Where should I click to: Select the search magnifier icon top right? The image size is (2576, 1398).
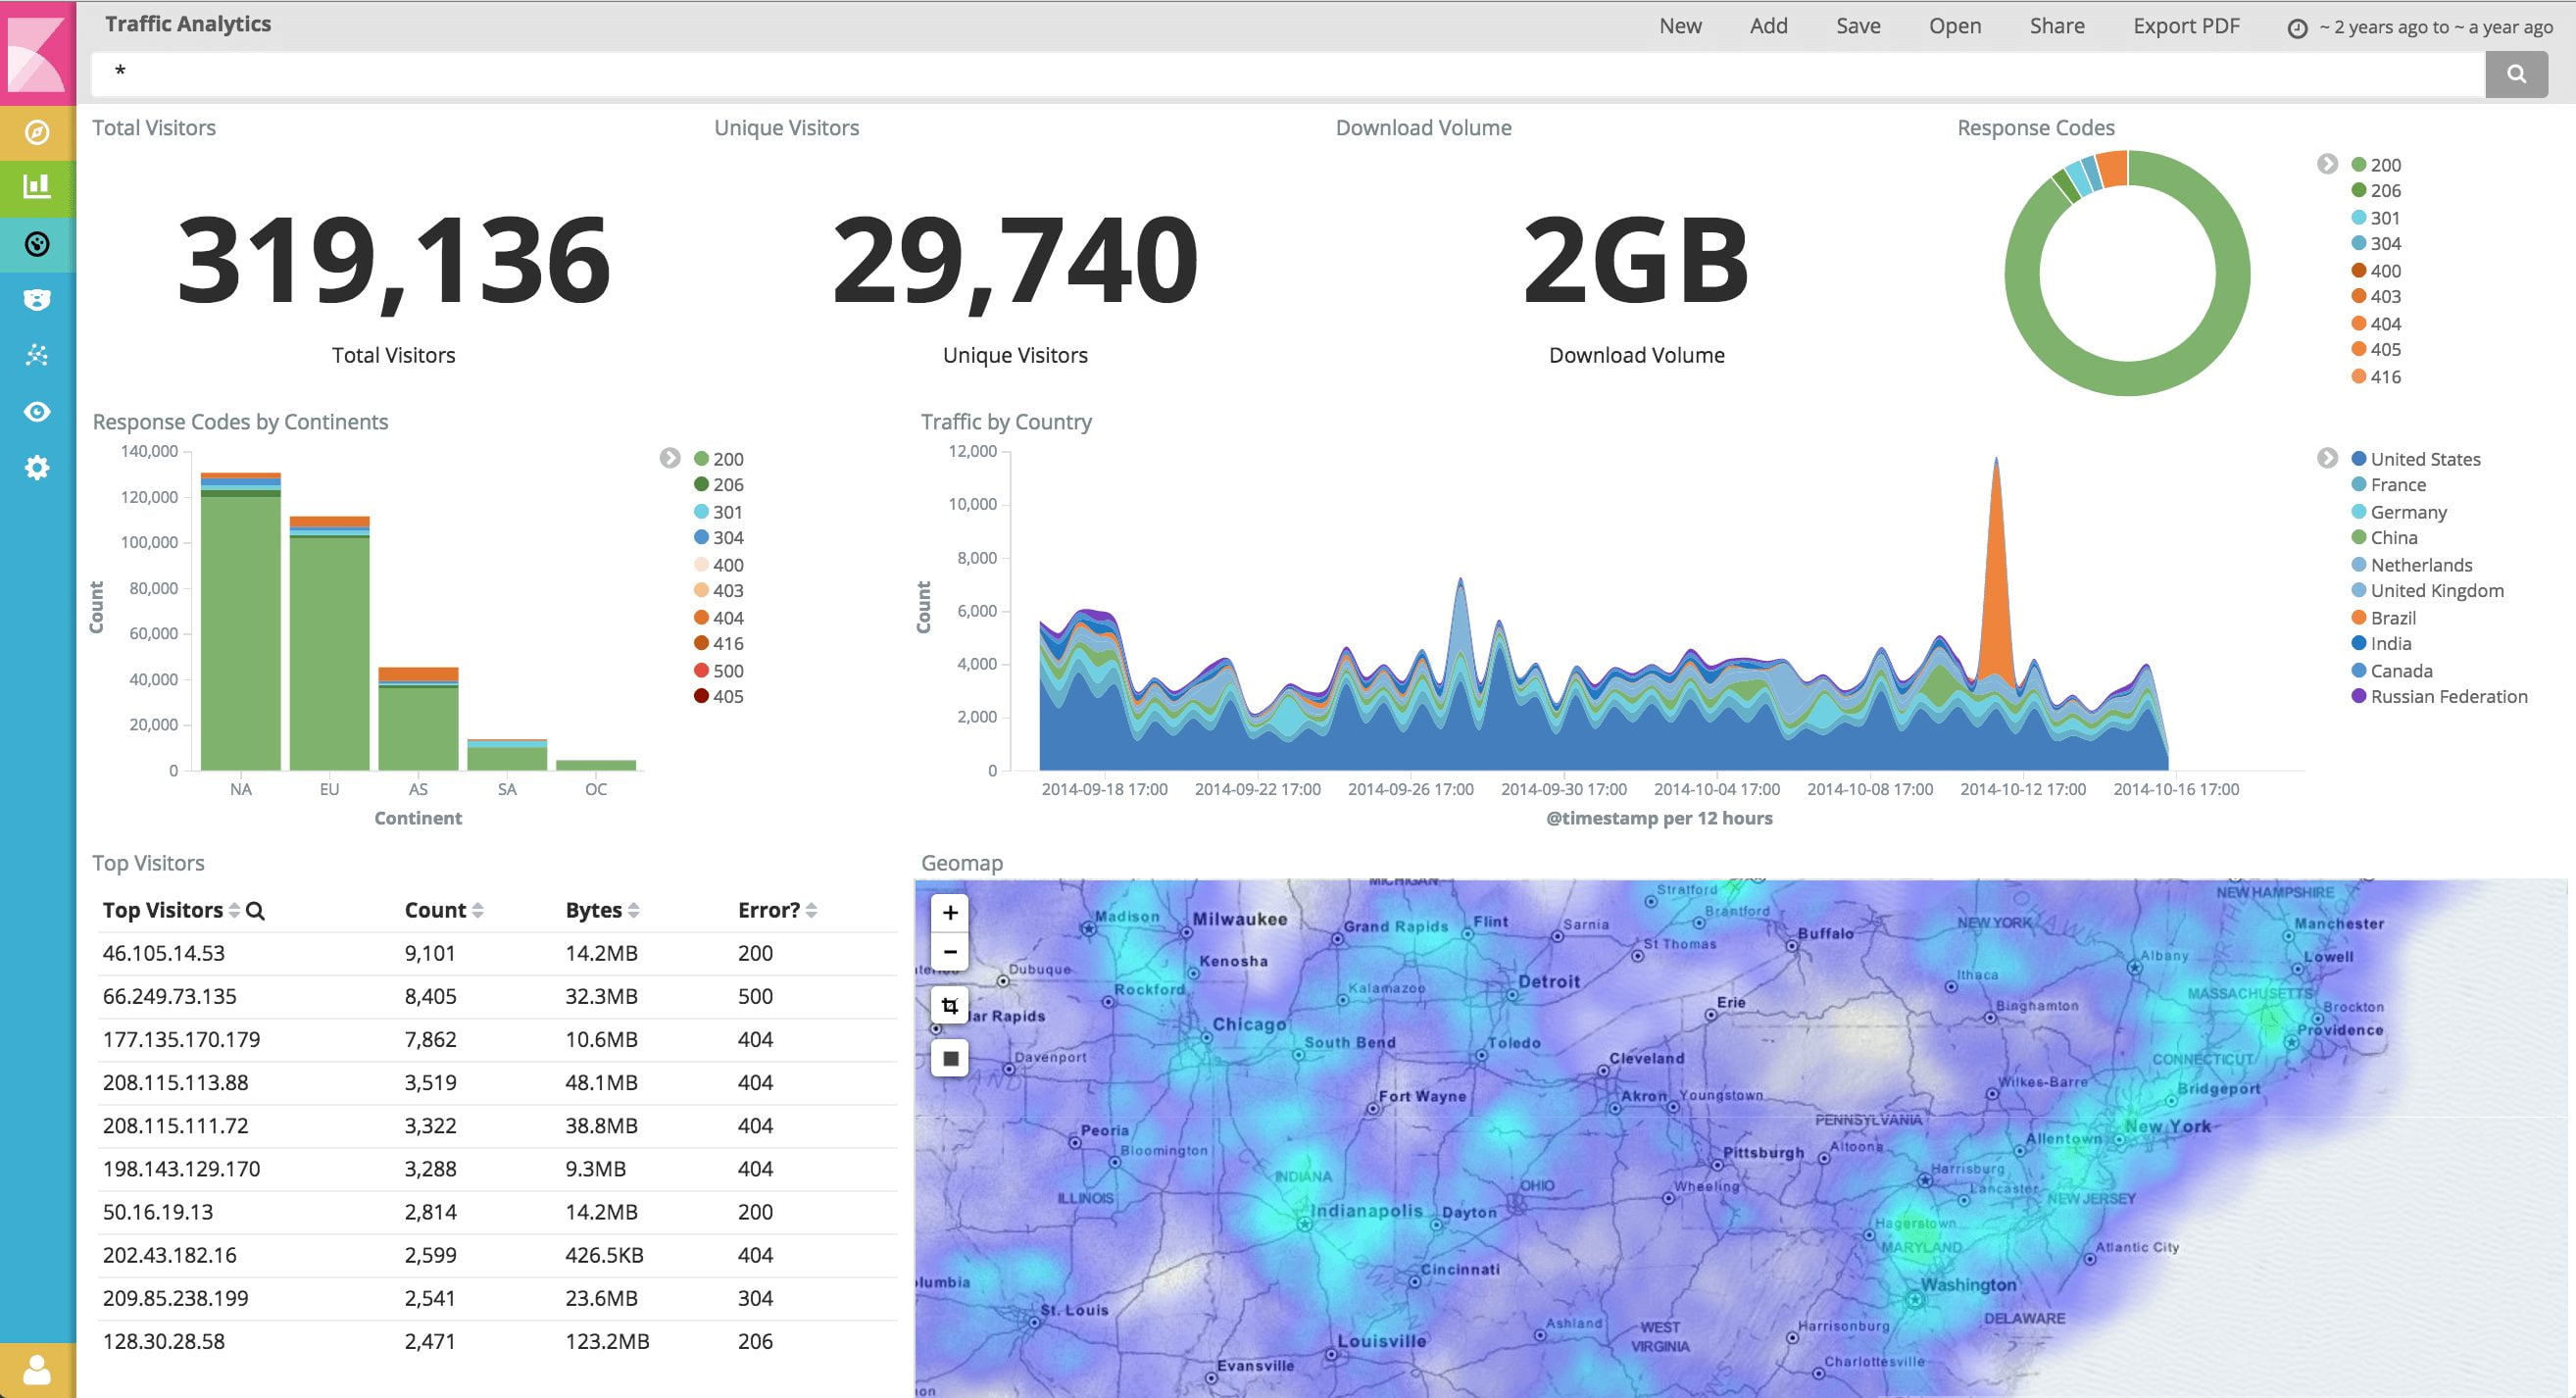pyautogui.click(x=2517, y=73)
